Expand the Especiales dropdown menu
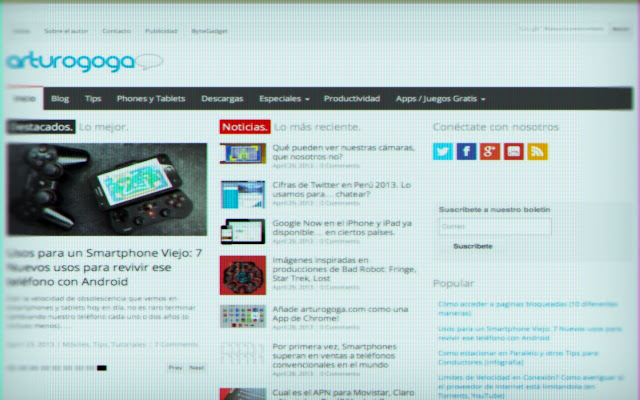The image size is (640, 400). [284, 99]
